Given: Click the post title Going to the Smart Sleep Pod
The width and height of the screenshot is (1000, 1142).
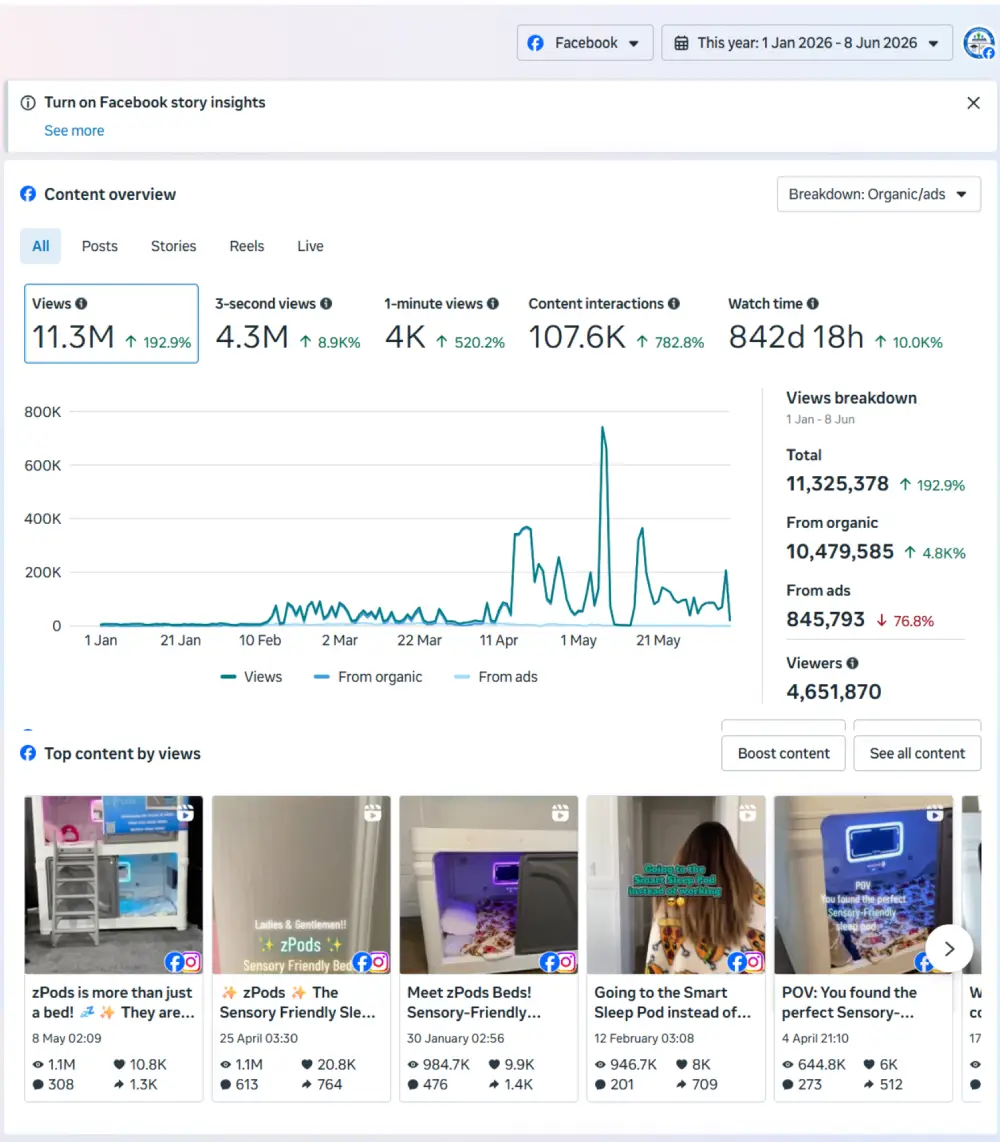Looking at the screenshot, I should coord(672,1002).
